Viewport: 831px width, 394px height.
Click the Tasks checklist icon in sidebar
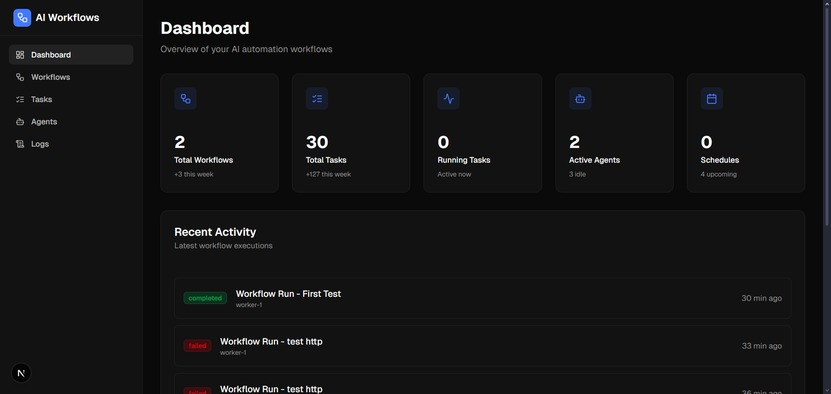pos(20,99)
